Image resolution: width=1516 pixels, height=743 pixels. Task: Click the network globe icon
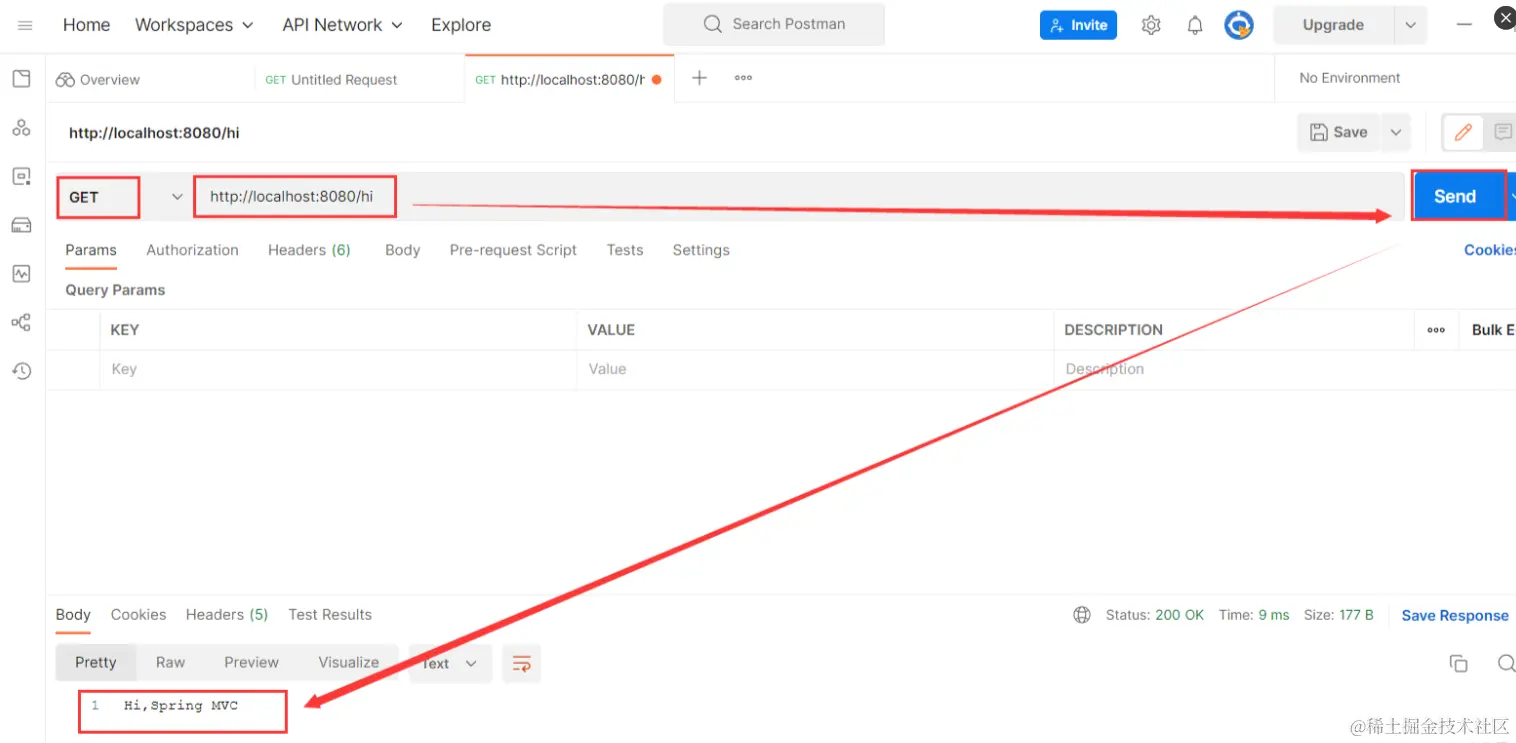click(1082, 615)
